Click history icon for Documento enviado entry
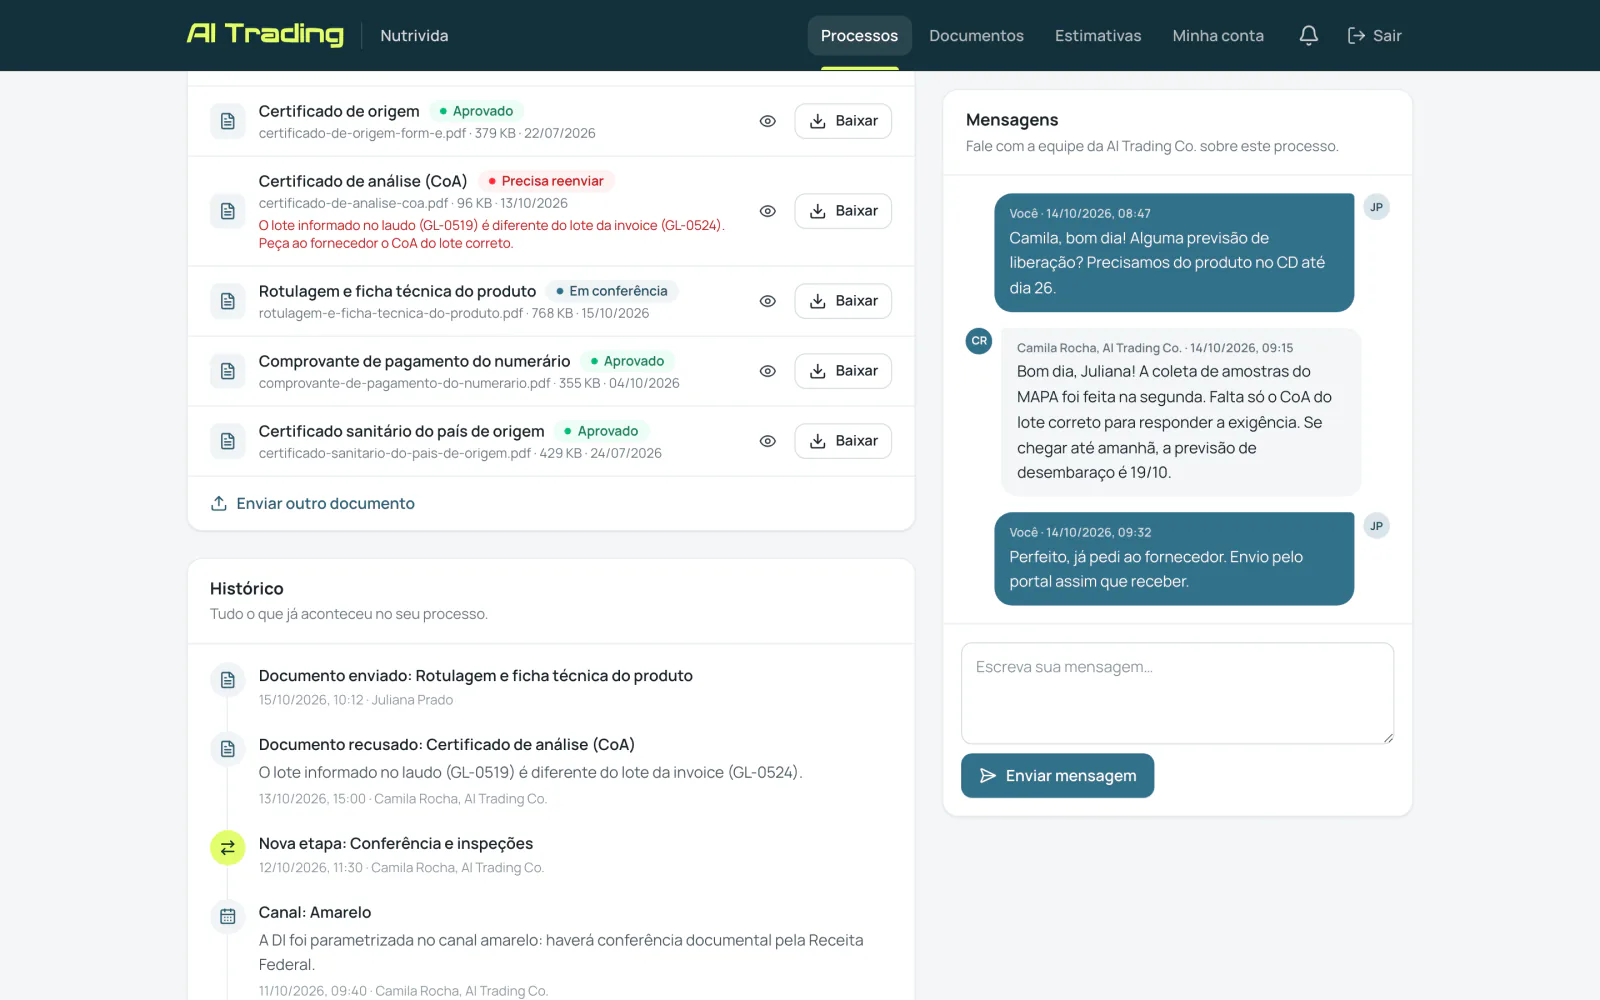Viewport: 1600px width, 1000px height. click(x=228, y=680)
